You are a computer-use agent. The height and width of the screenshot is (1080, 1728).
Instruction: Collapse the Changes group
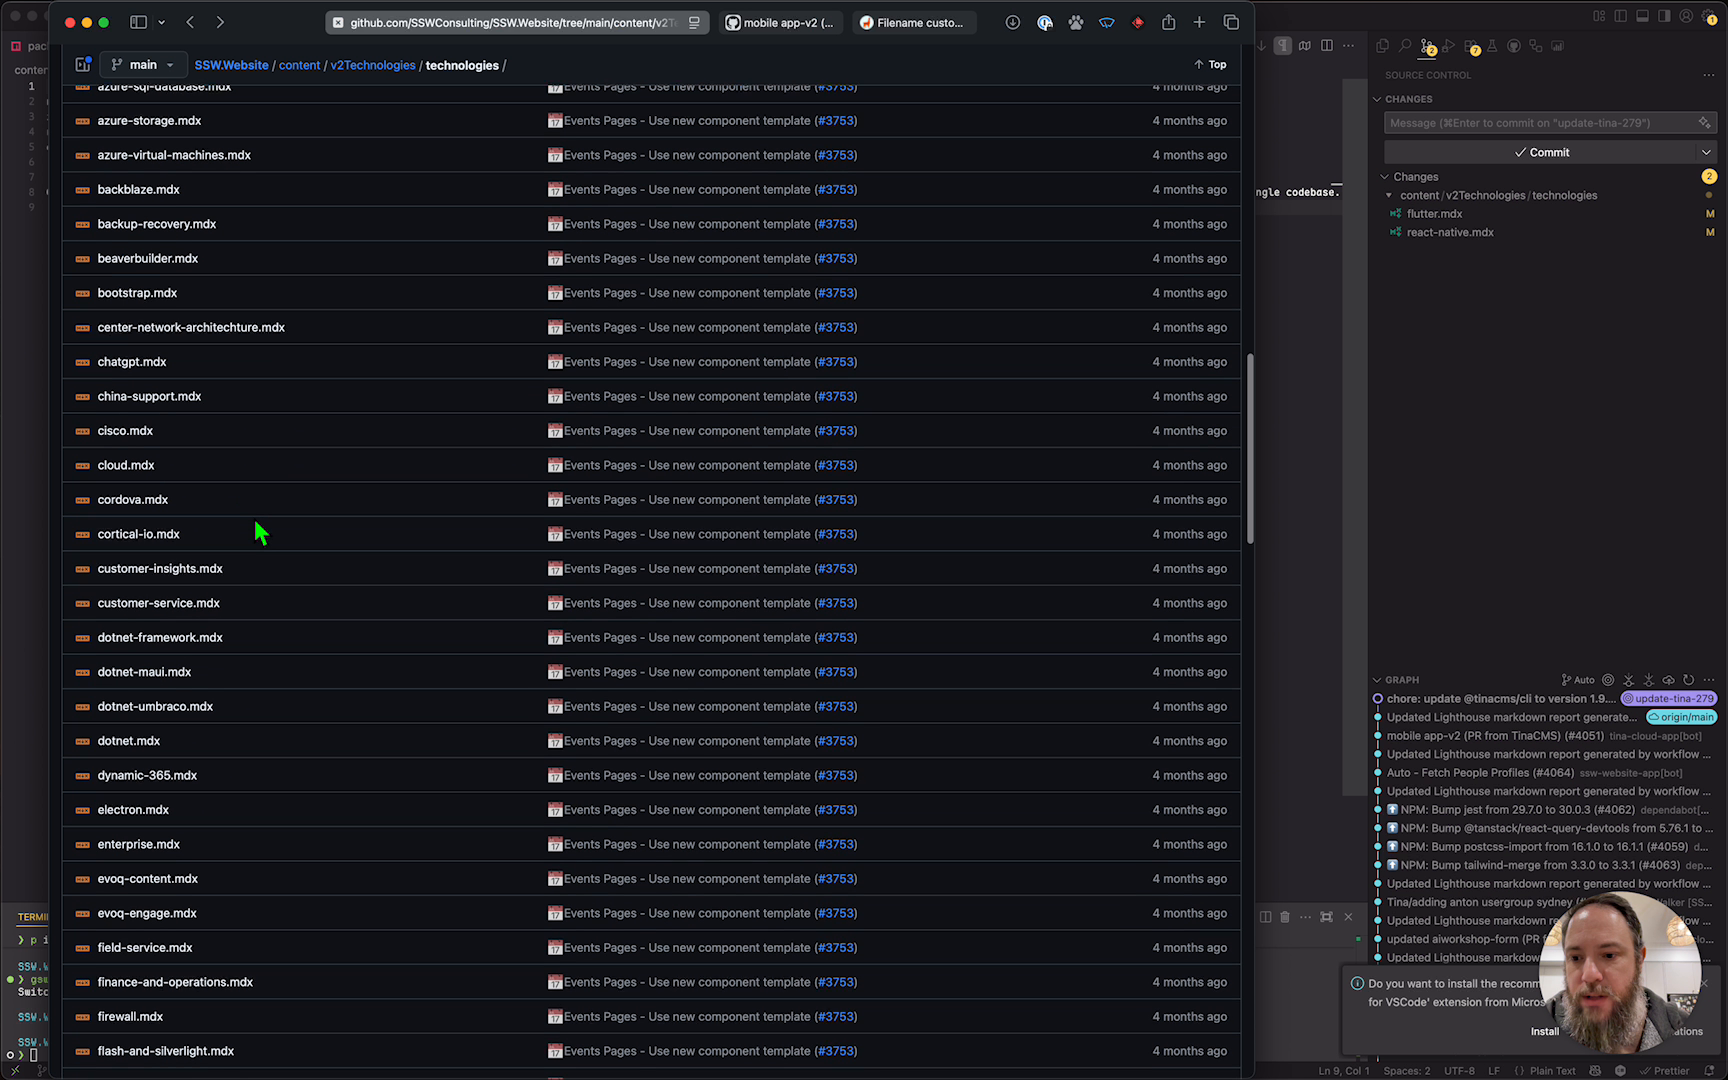click(x=1415, y=177)
